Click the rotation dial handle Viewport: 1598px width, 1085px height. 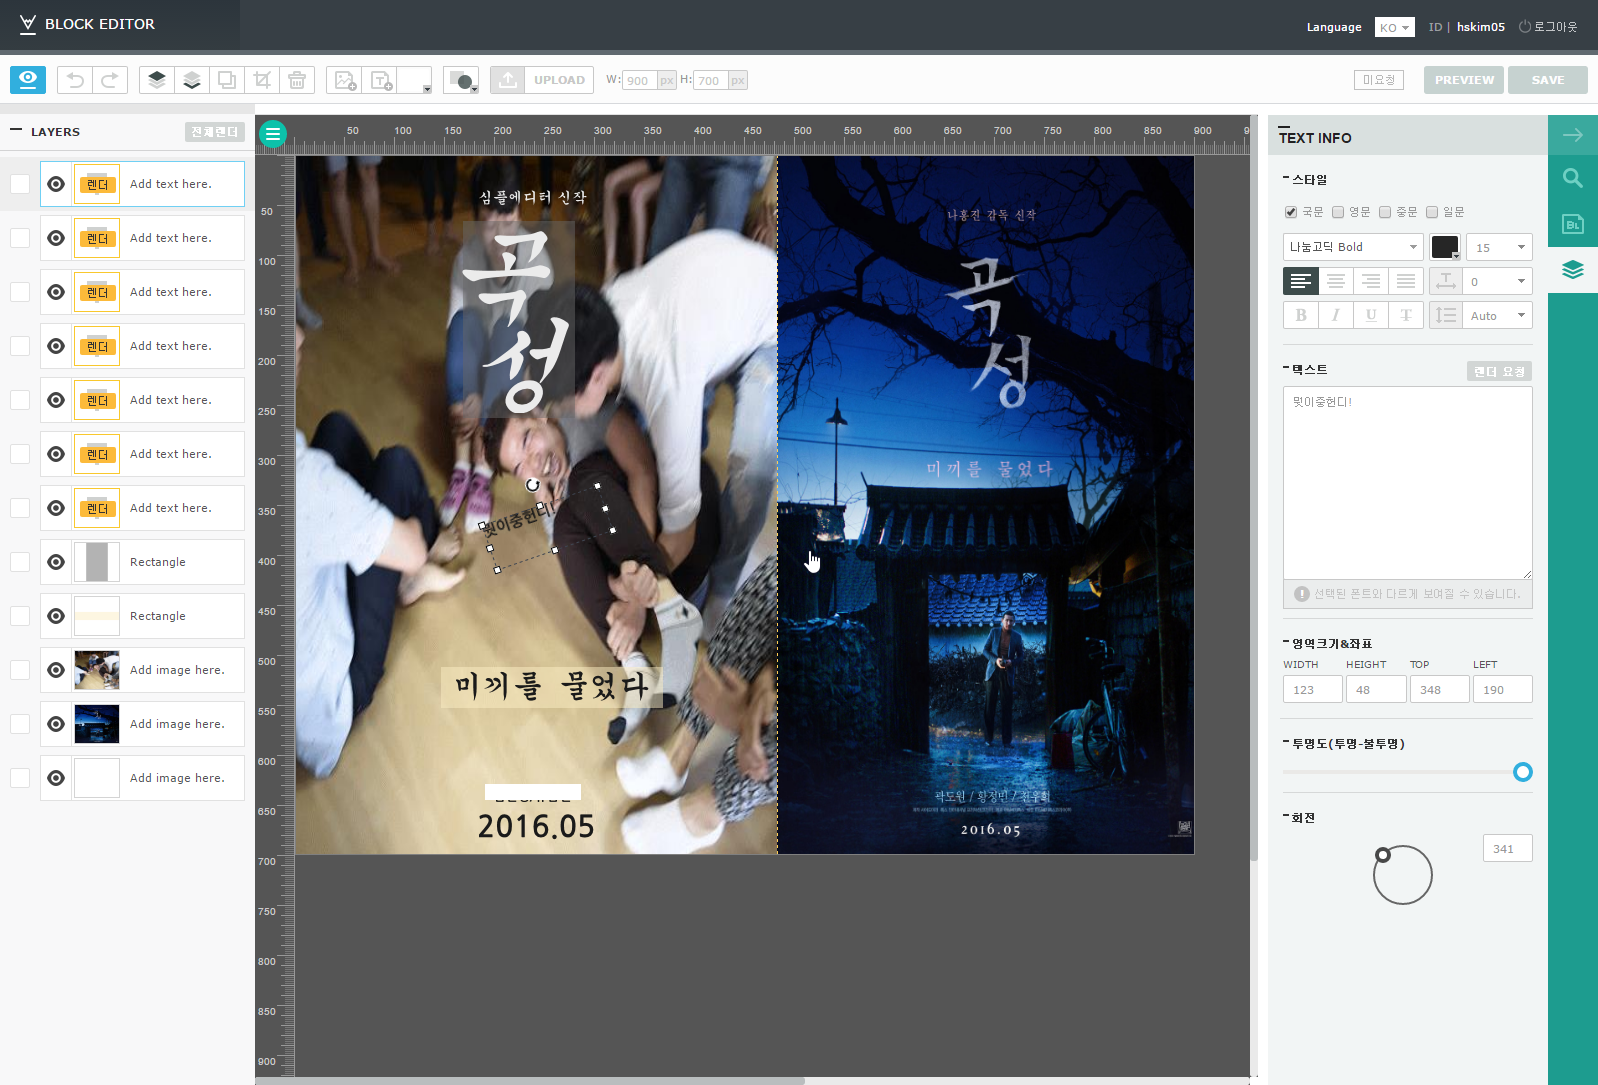coord(1383,855)
